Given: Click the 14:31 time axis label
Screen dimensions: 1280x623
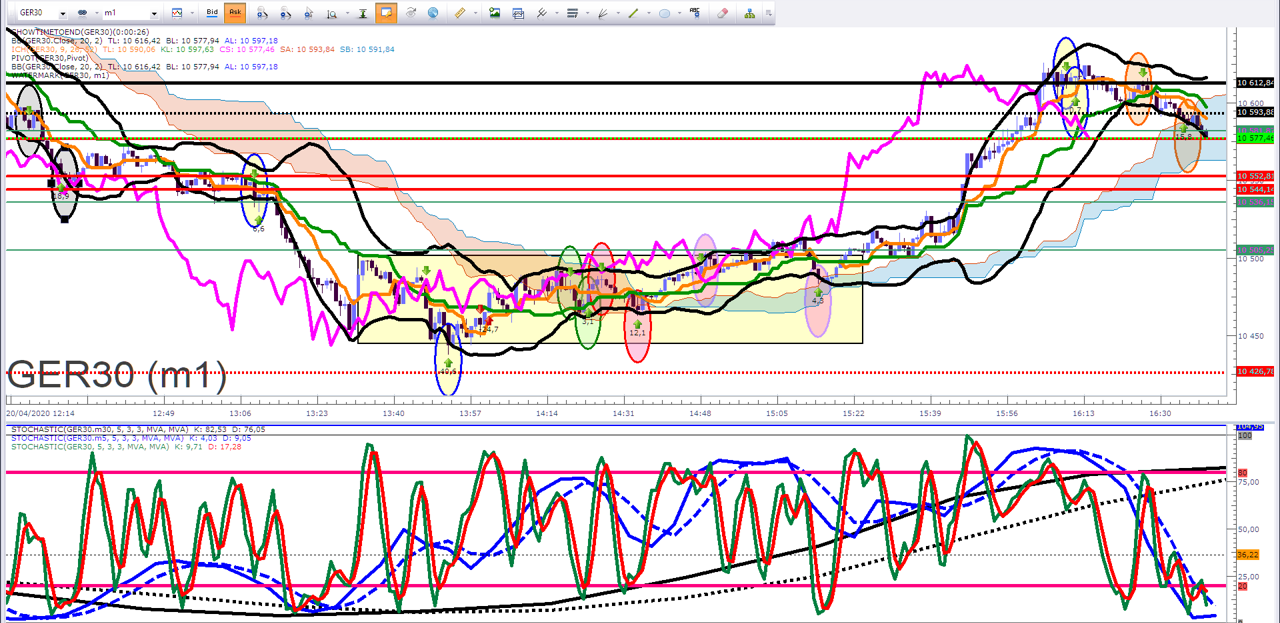Looking at the screenshot, I should (624, 412).
